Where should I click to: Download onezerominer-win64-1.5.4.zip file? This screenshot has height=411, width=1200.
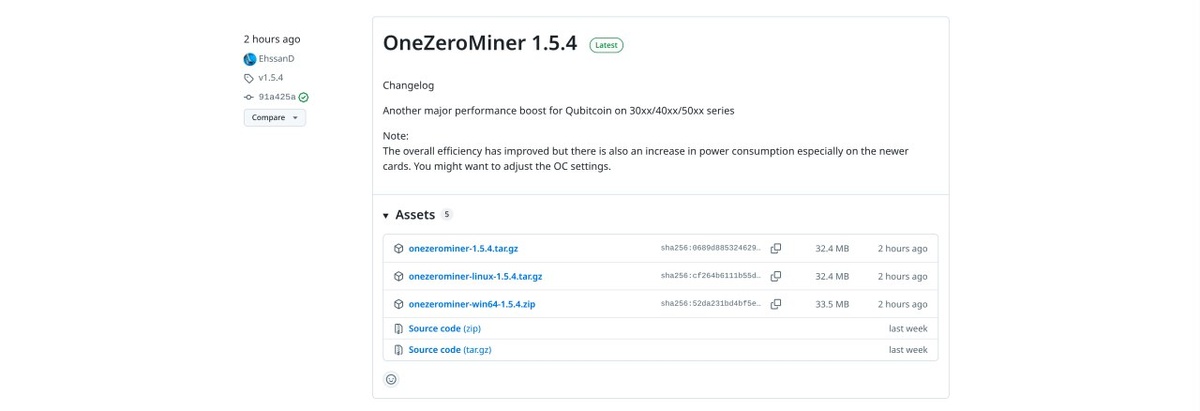(x=471, y=304)
